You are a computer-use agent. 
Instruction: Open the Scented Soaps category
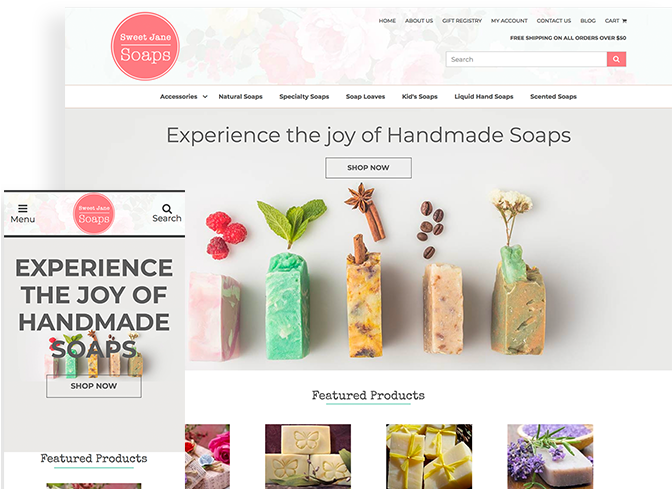[553, 96]
